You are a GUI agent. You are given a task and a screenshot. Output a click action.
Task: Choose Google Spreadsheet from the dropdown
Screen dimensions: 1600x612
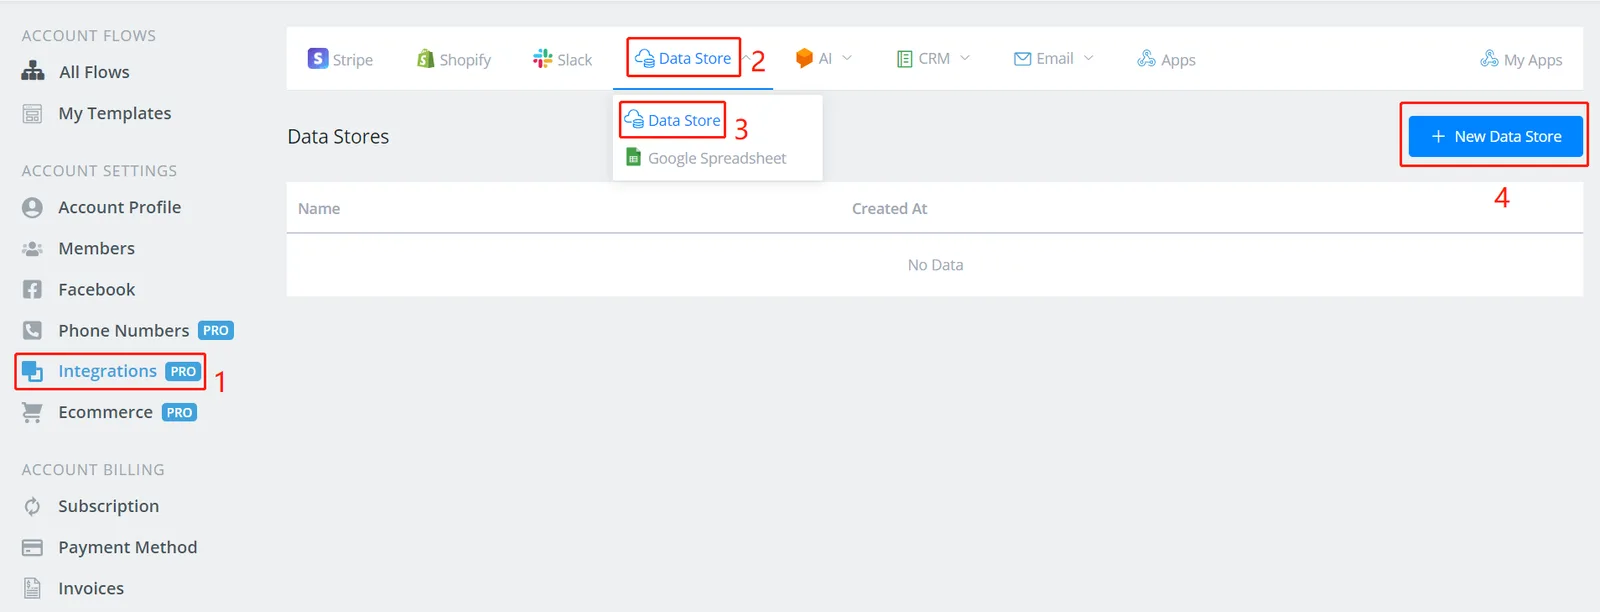(706, 158)
